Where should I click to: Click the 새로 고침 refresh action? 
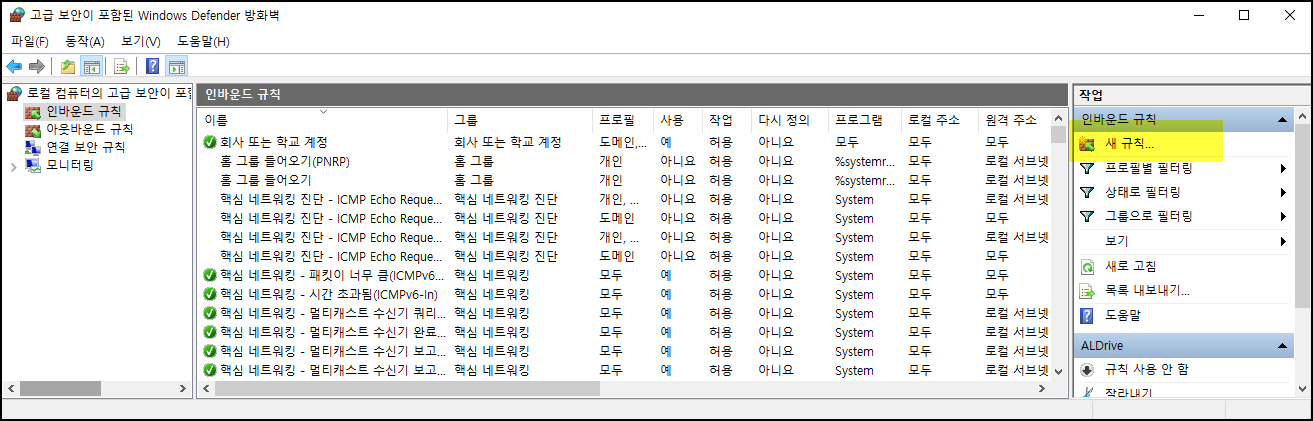[x=1131, y=266]
